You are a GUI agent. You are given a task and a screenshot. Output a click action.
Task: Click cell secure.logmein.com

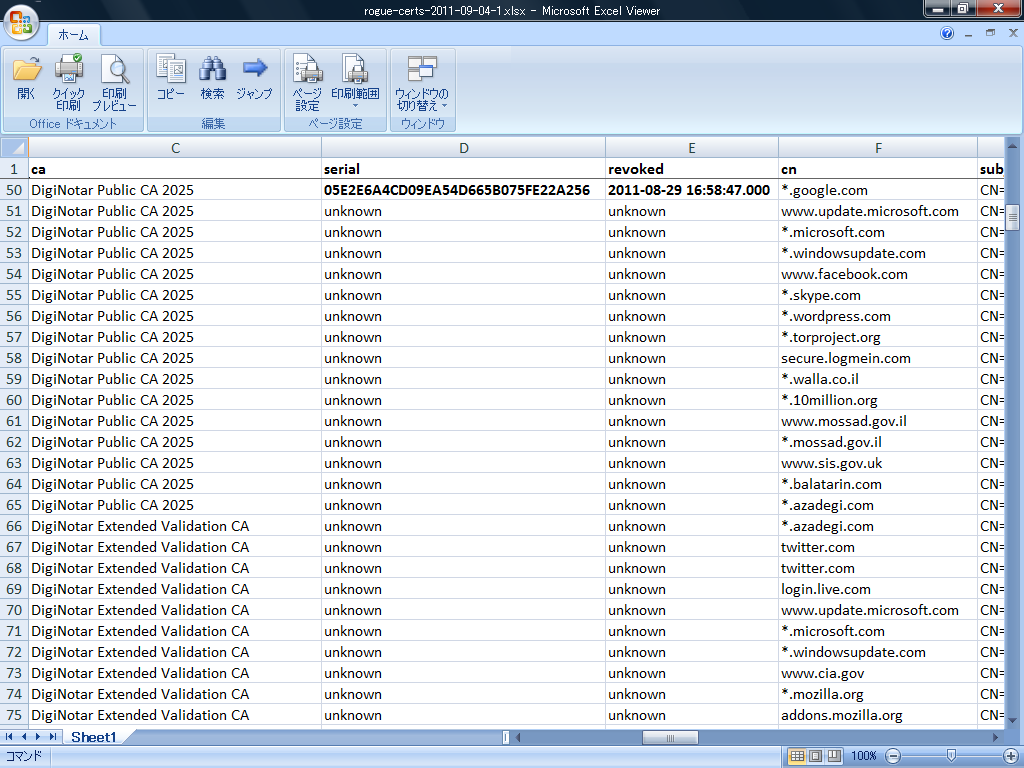[878, 358]
